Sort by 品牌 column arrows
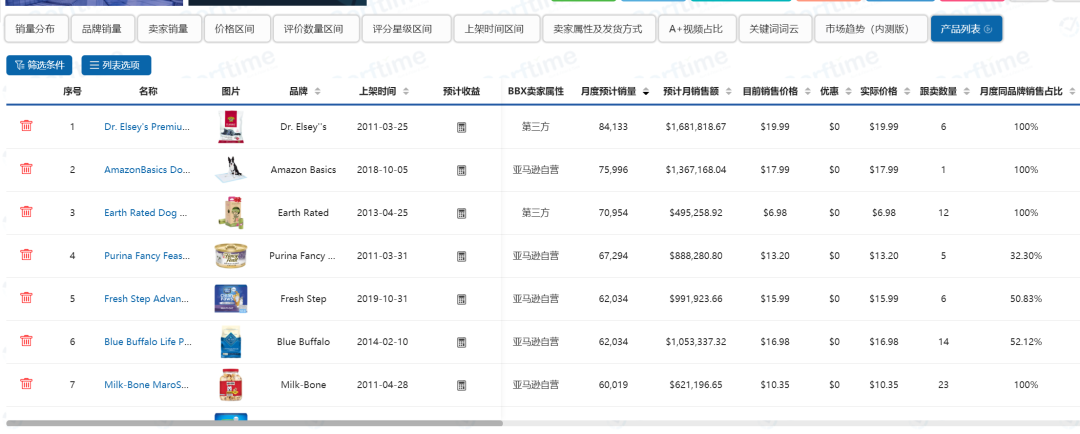Viewport: 1080px width, 434px height. [x=318, y=92]
